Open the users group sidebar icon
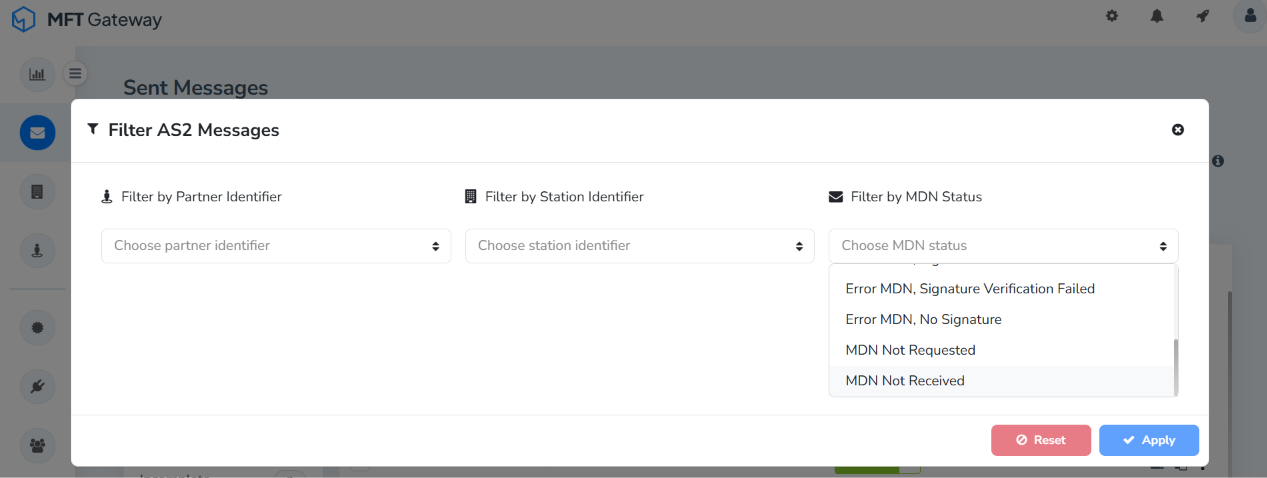Screen dimensions: 1267x478 37,445
